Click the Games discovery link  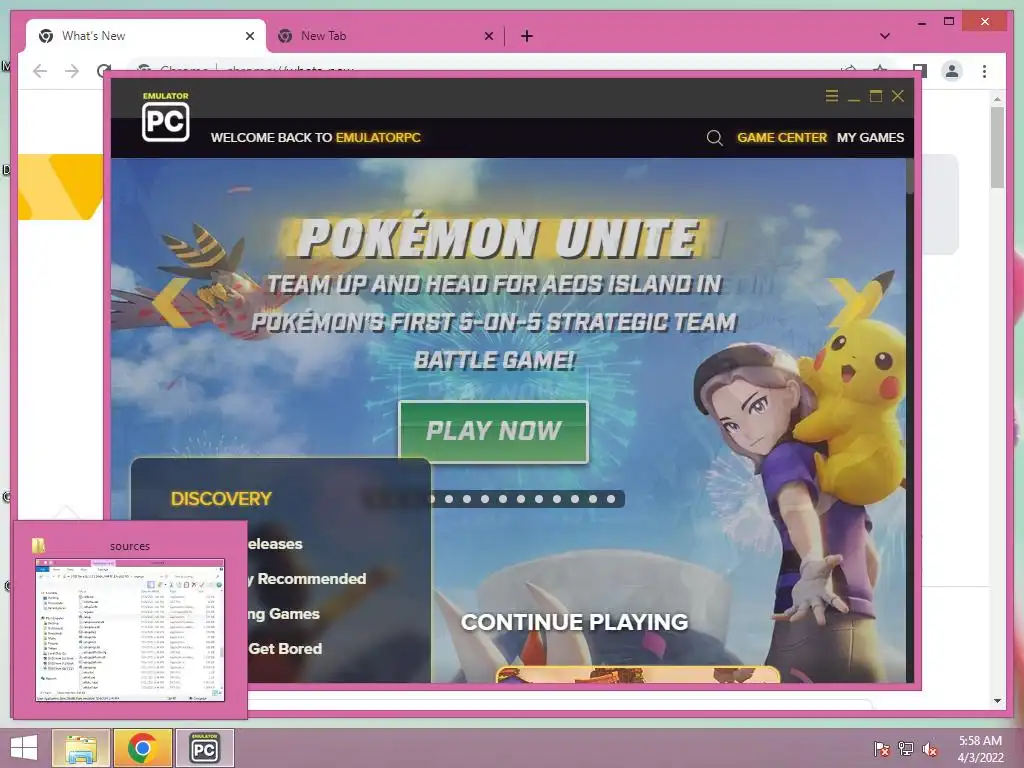284,614
